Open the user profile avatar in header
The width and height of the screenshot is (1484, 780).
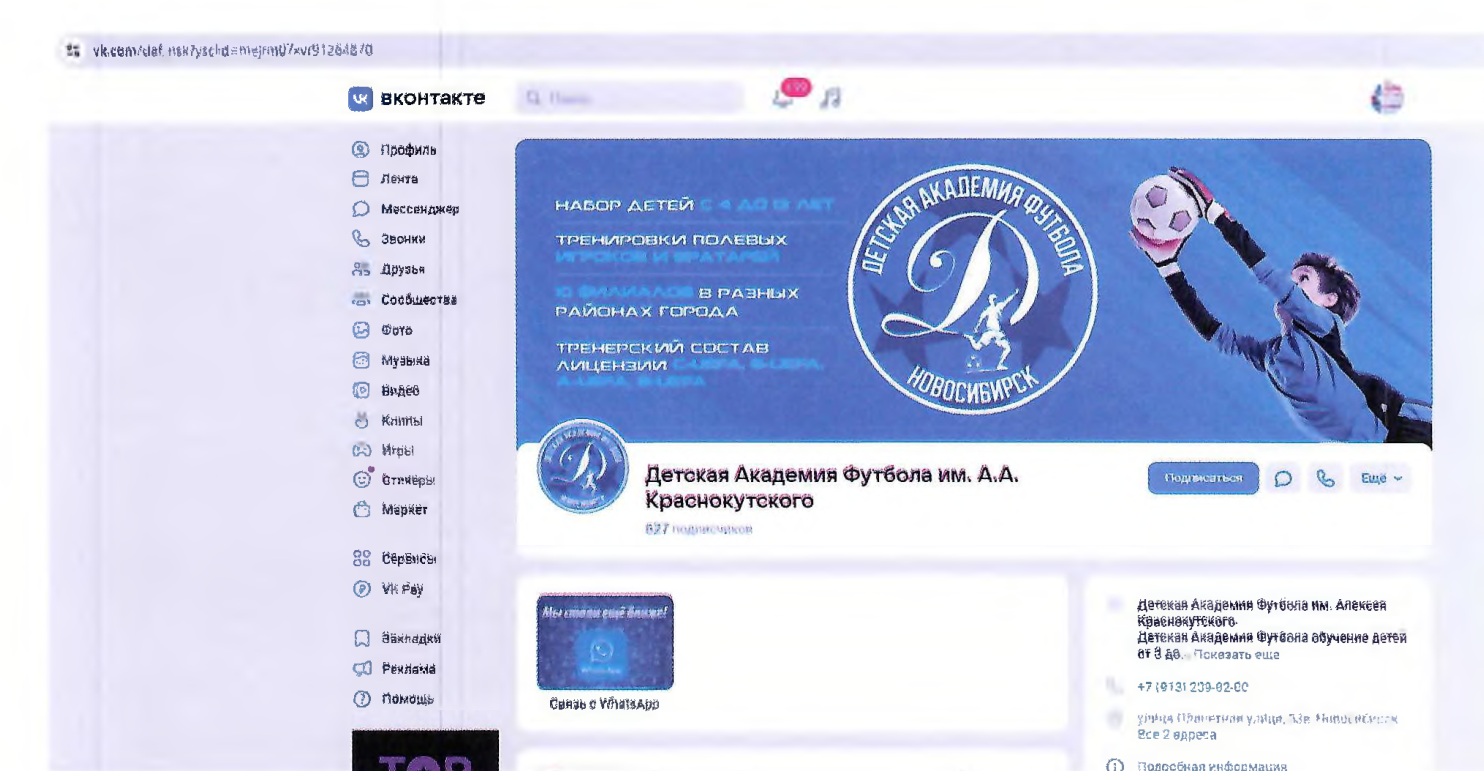(1389, 97)
